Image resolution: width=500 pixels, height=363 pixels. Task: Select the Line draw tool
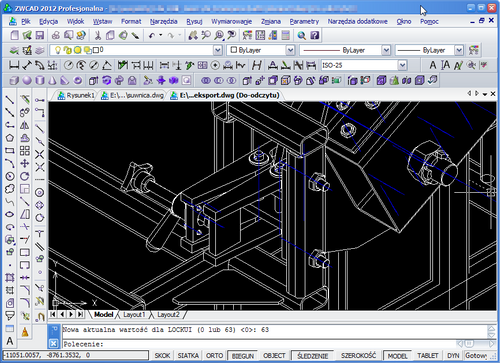click(10, 99)
